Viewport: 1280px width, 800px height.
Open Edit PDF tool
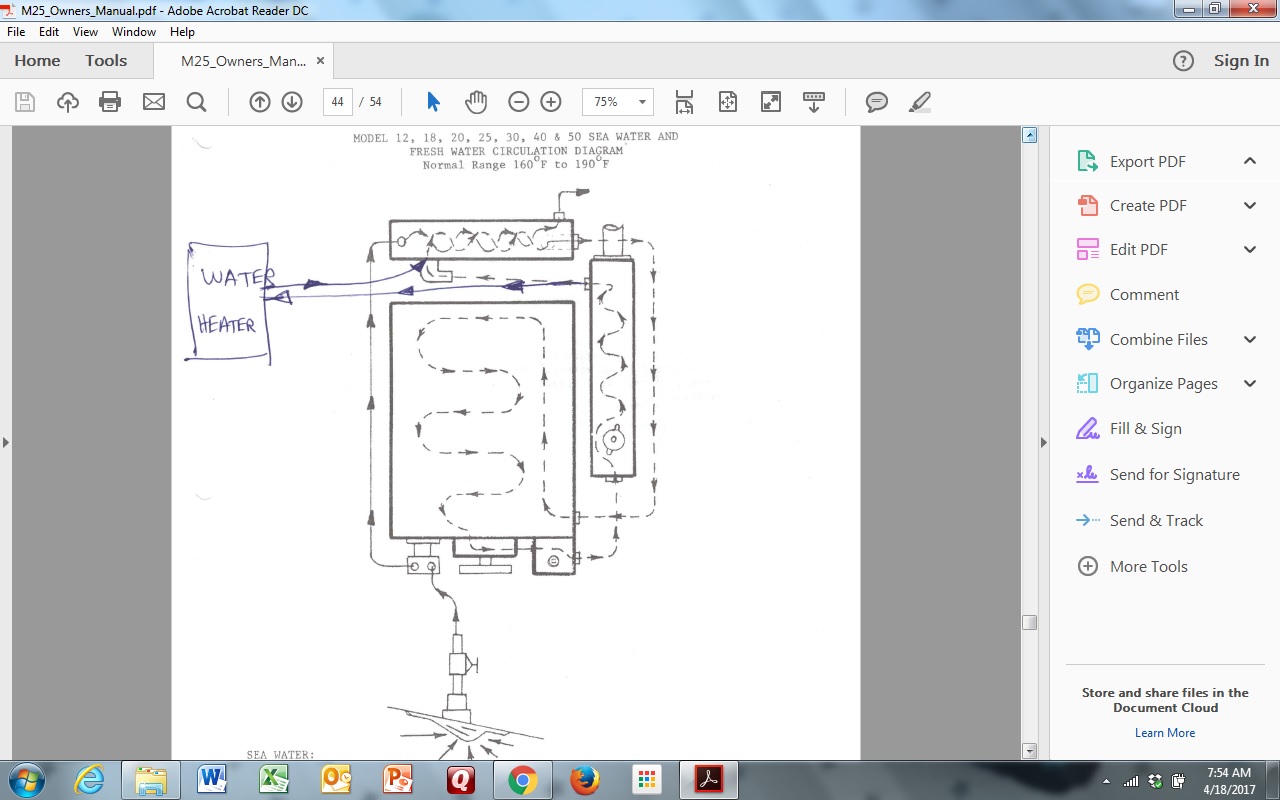point(1138,249)
